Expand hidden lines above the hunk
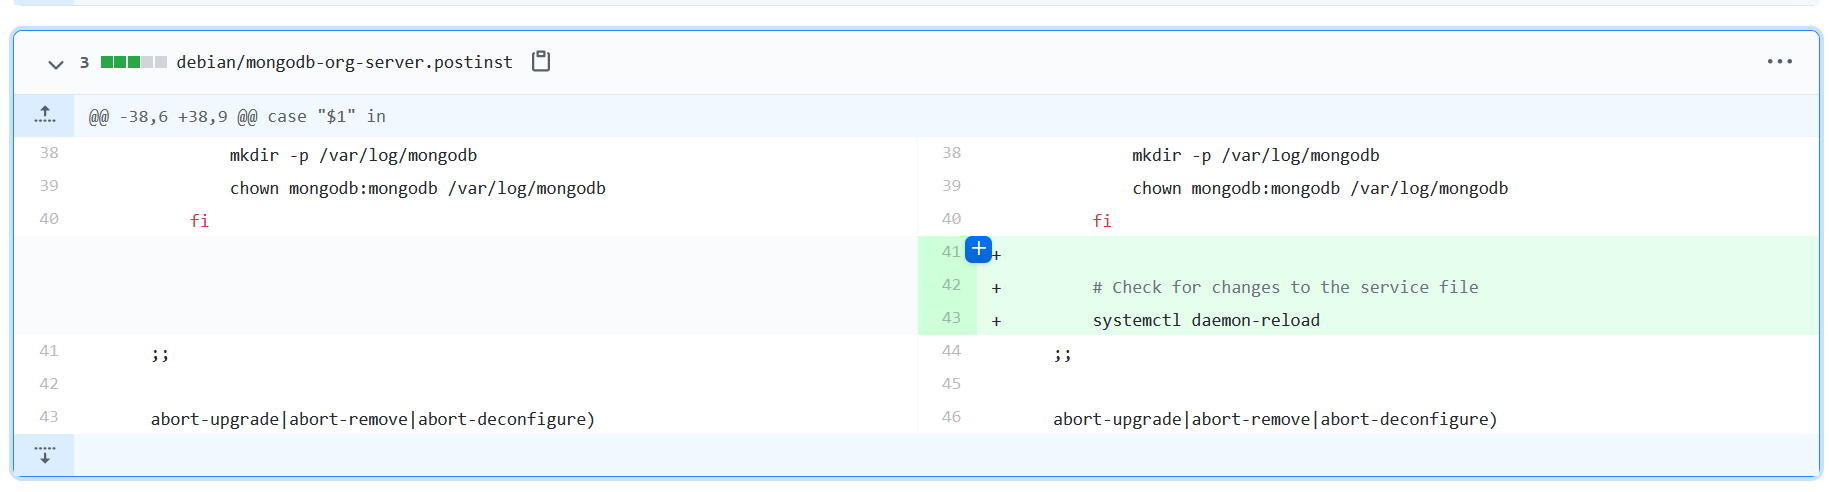Image resolution: width=1829 pixels, height=492 pixels. [44, 115]
